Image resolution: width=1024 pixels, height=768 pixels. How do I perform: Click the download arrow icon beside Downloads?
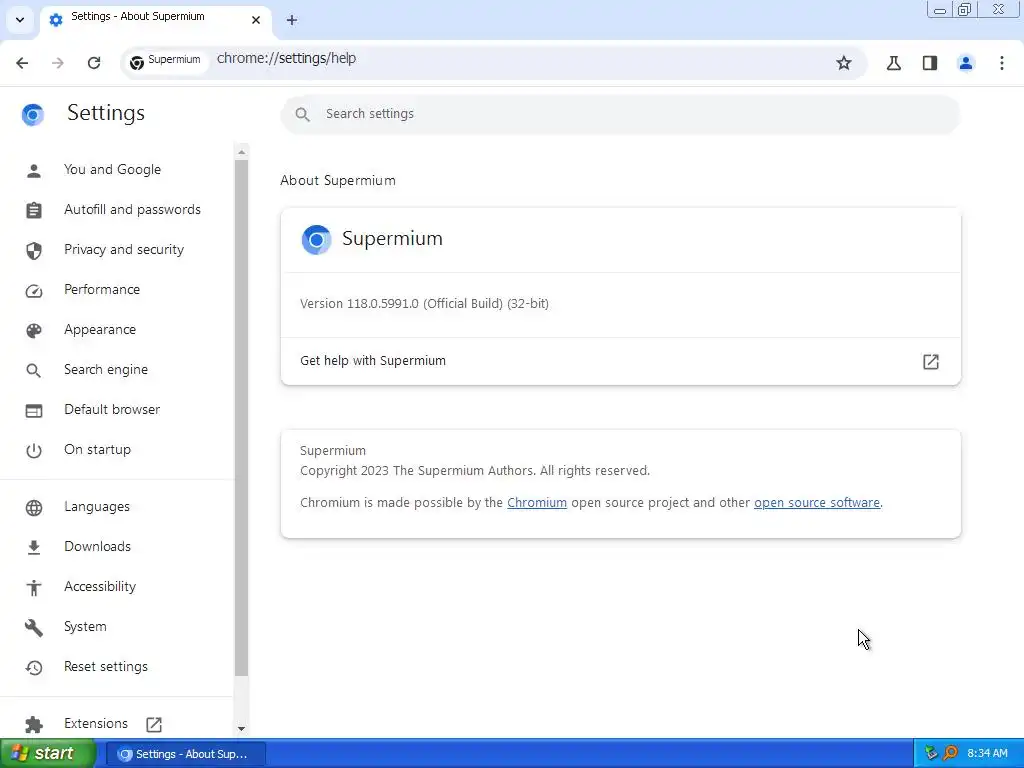tap(34, 548)
